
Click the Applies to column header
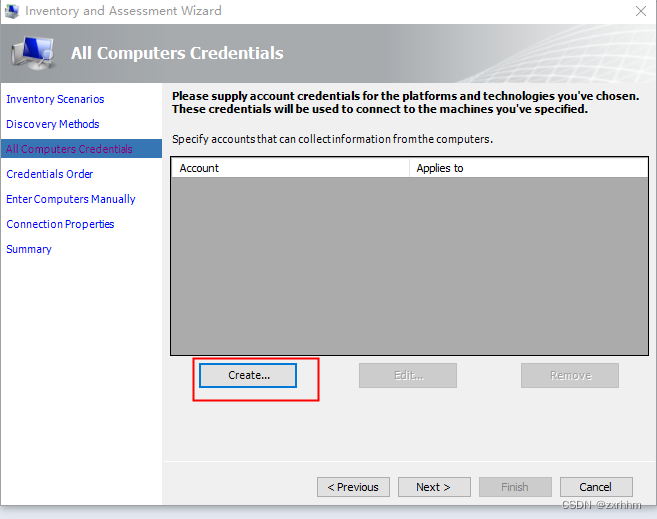tap(528, 168)
